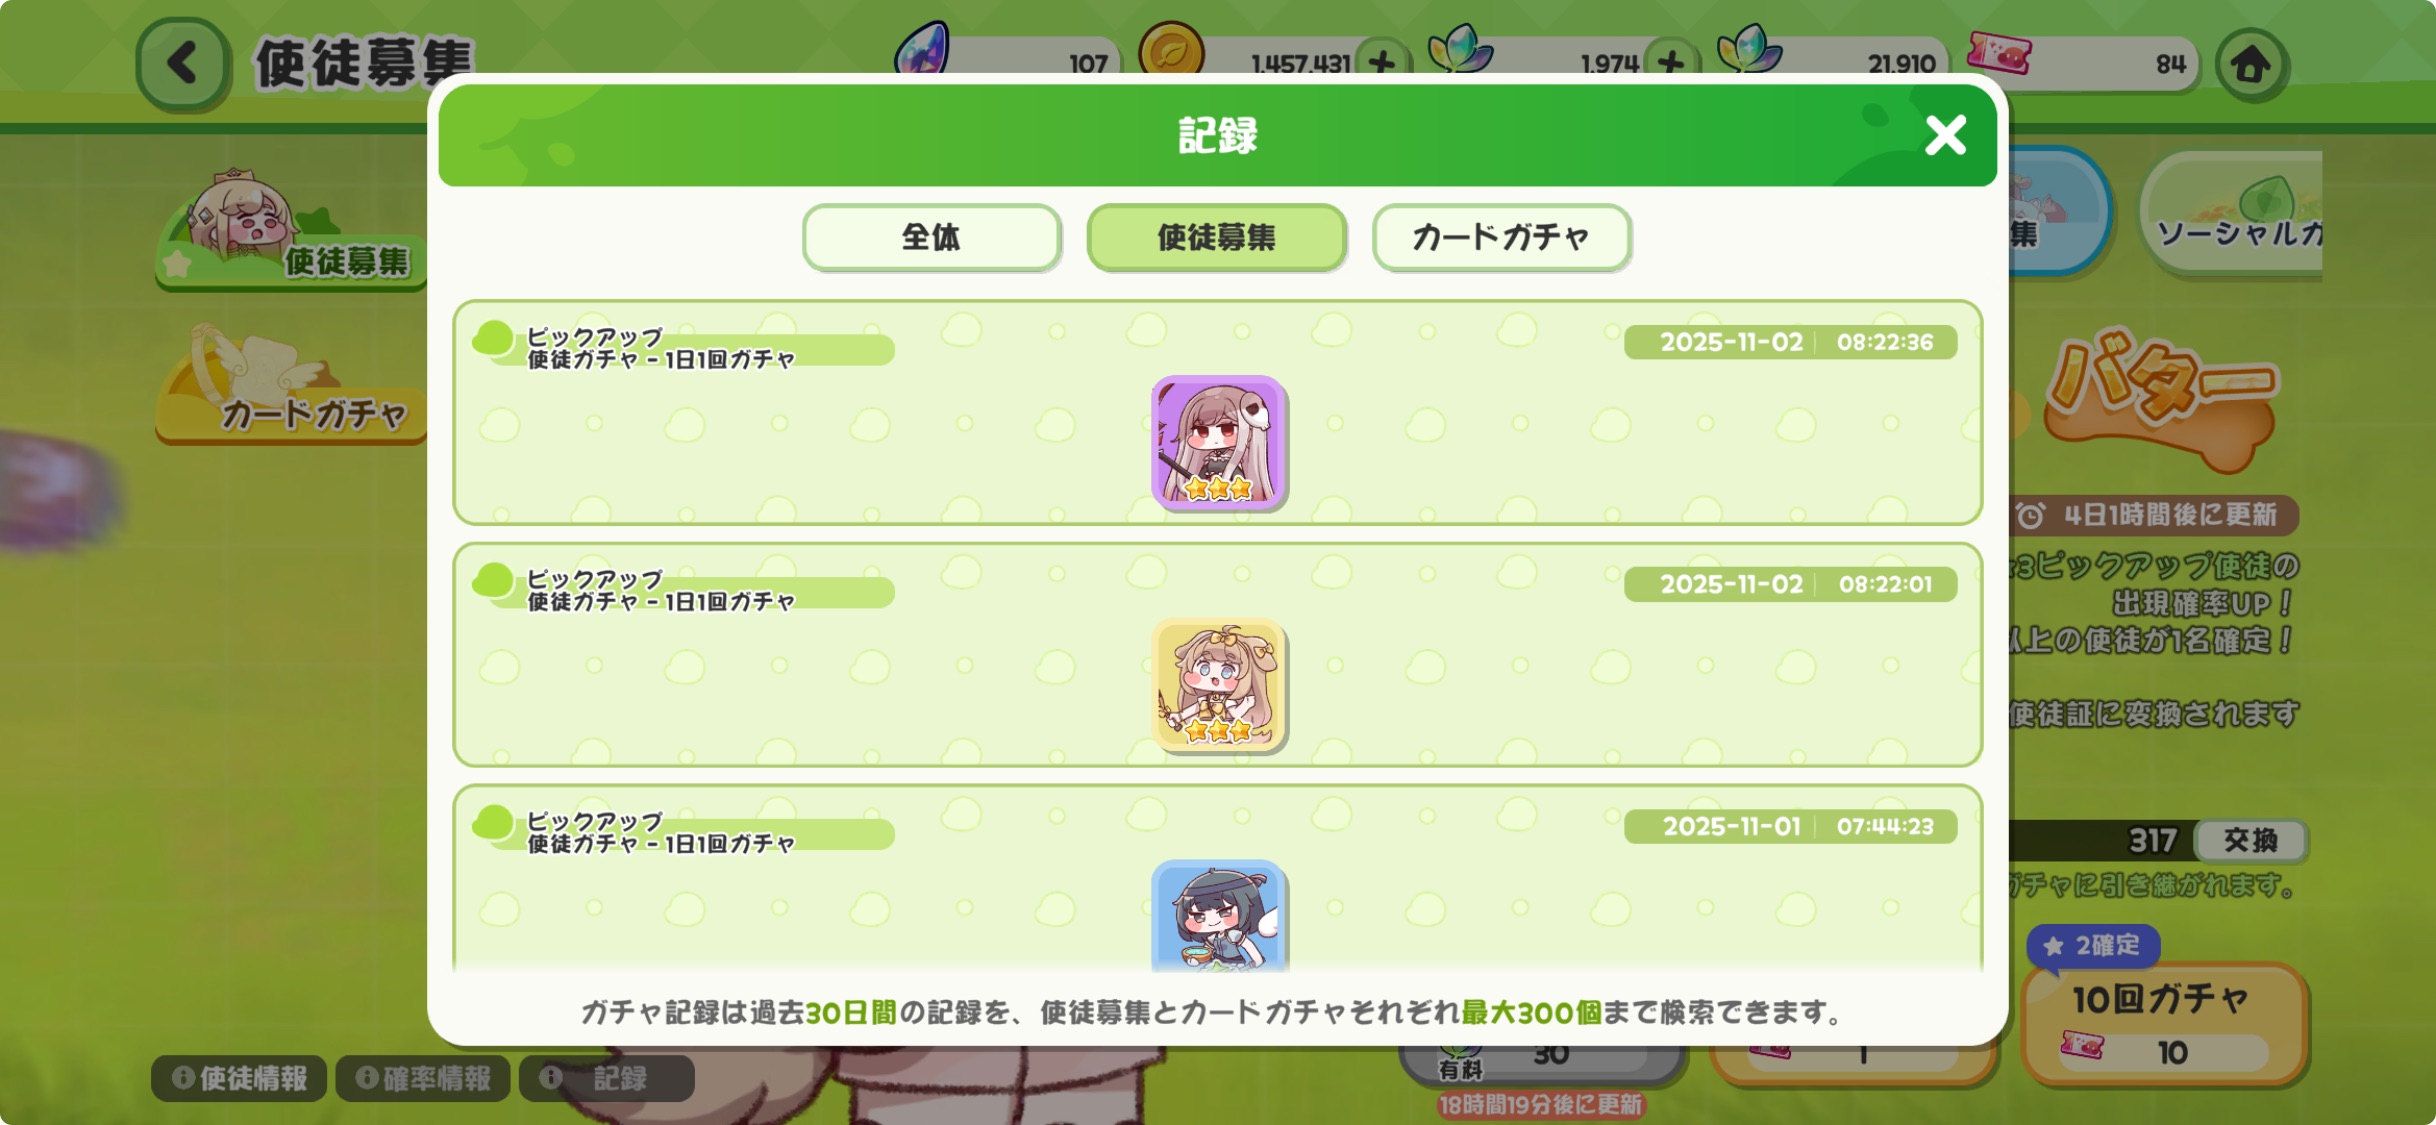Open 確率情報 info button
The image size is (2436, 1125).
423,1078
